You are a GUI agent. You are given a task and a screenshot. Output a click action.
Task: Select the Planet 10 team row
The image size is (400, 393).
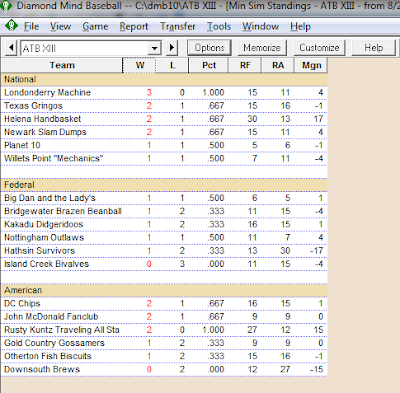(x=164, y=145)
